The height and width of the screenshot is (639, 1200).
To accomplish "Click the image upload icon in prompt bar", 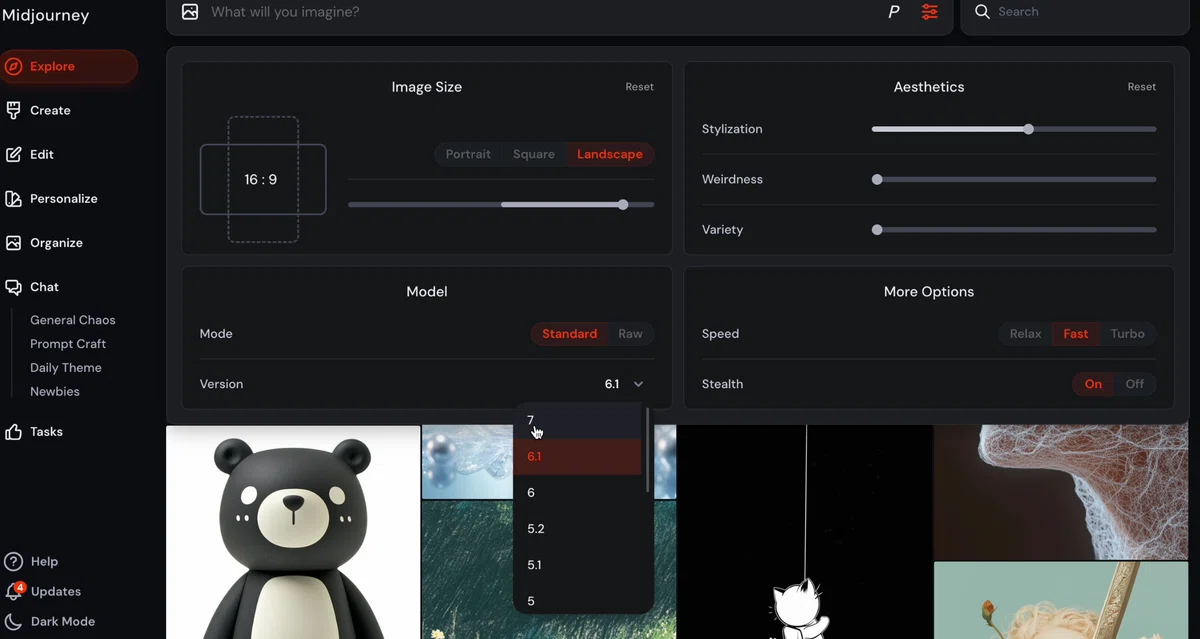I will pos(190,12).
